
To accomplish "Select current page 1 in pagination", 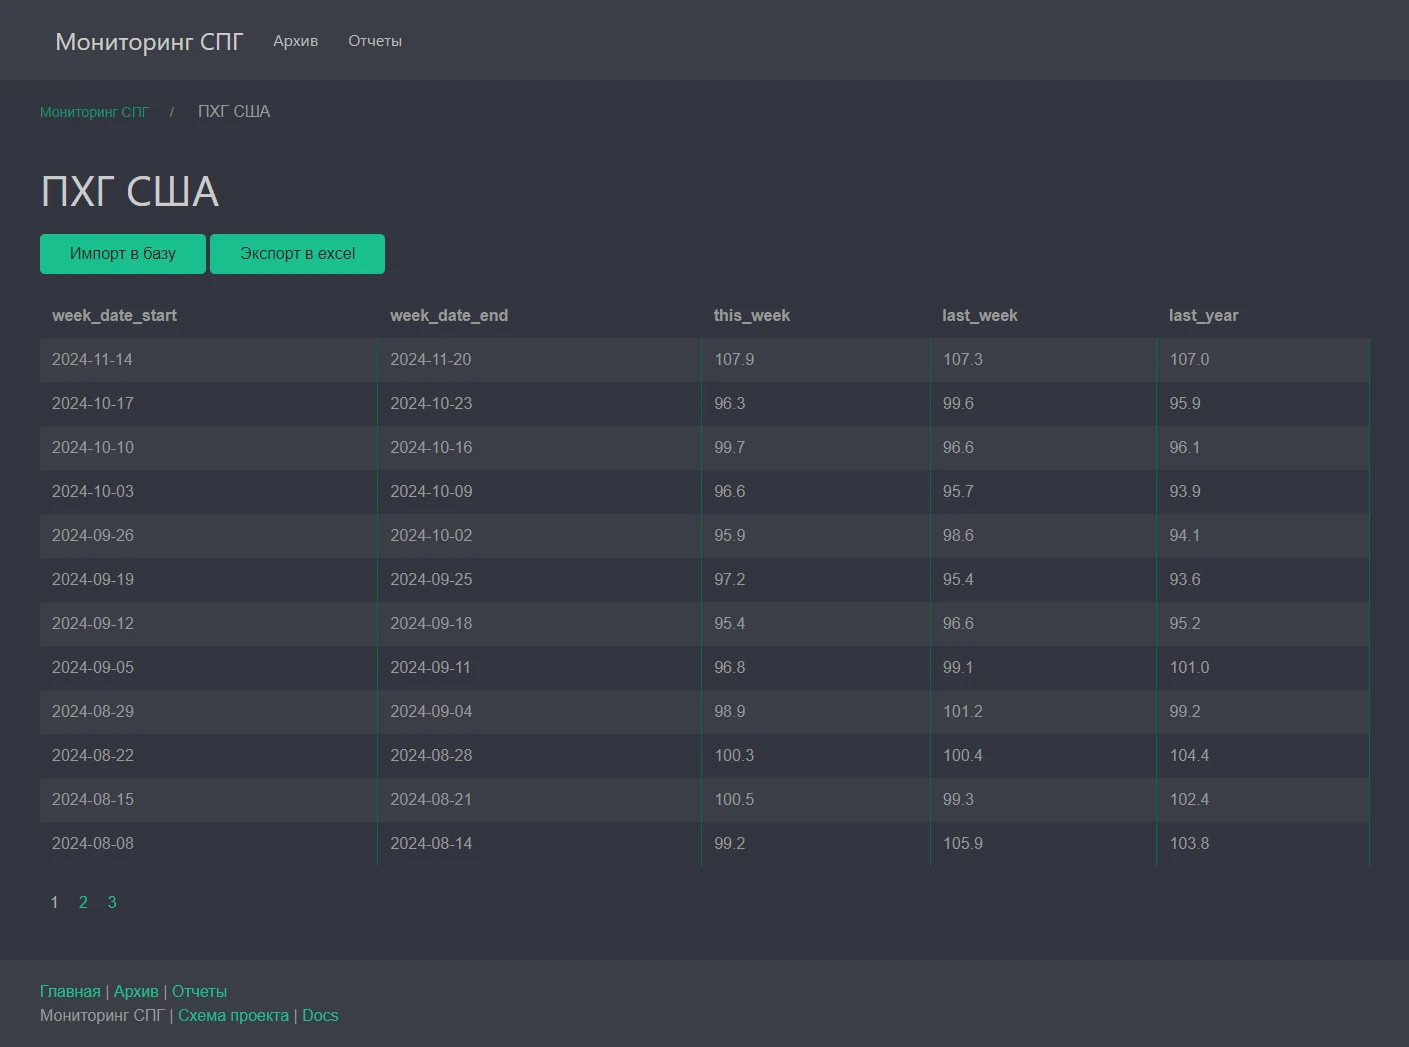I will click(x=54, y=902).
